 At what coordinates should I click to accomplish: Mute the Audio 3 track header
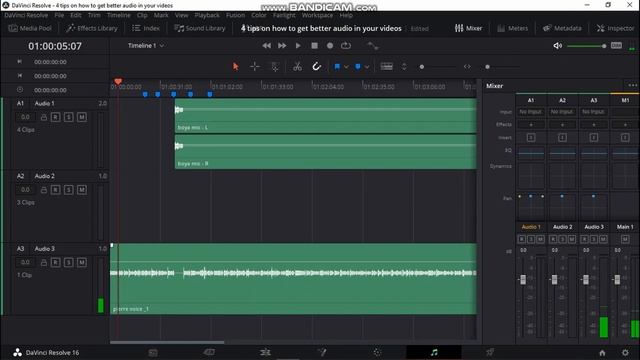82,262
